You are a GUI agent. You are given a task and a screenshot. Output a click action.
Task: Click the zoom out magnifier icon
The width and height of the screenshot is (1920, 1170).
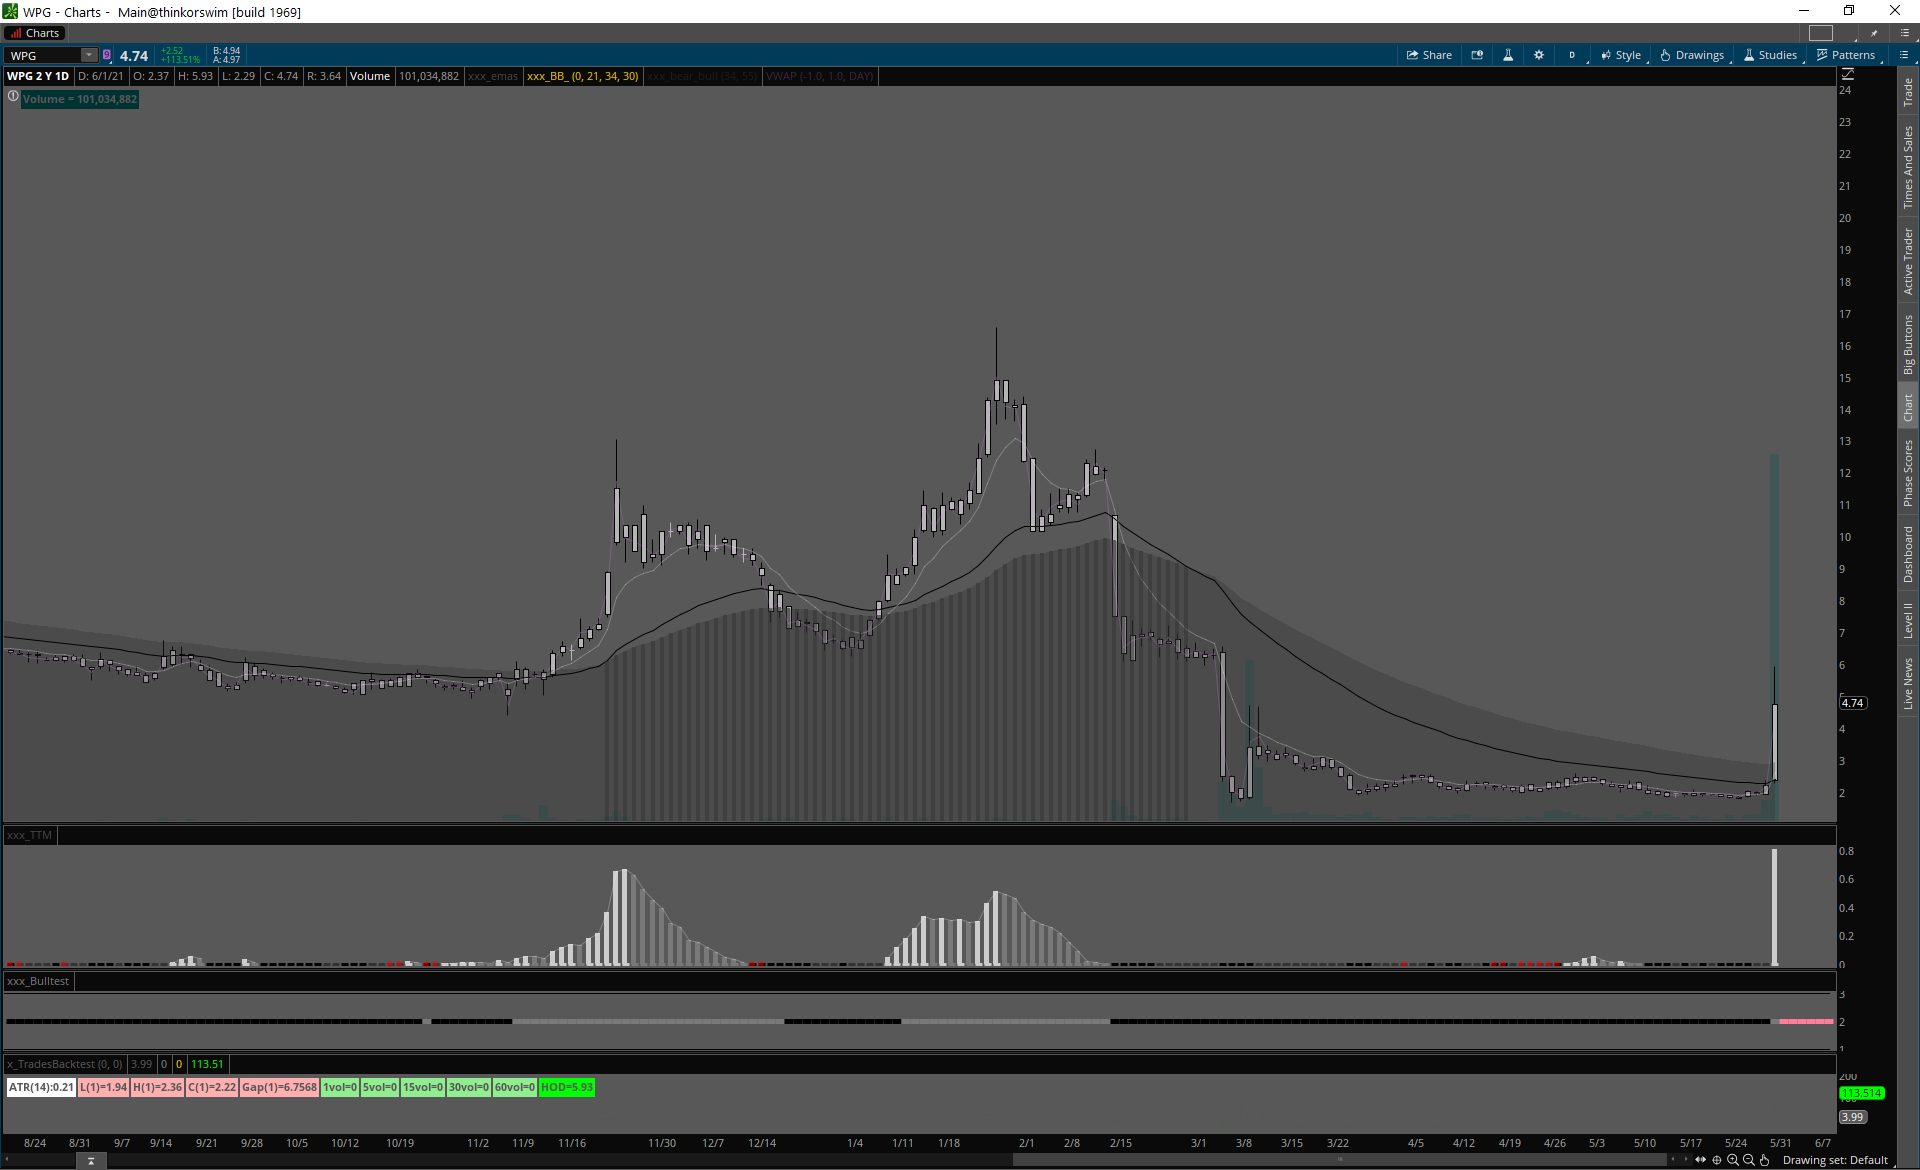click(1749, 1160)
